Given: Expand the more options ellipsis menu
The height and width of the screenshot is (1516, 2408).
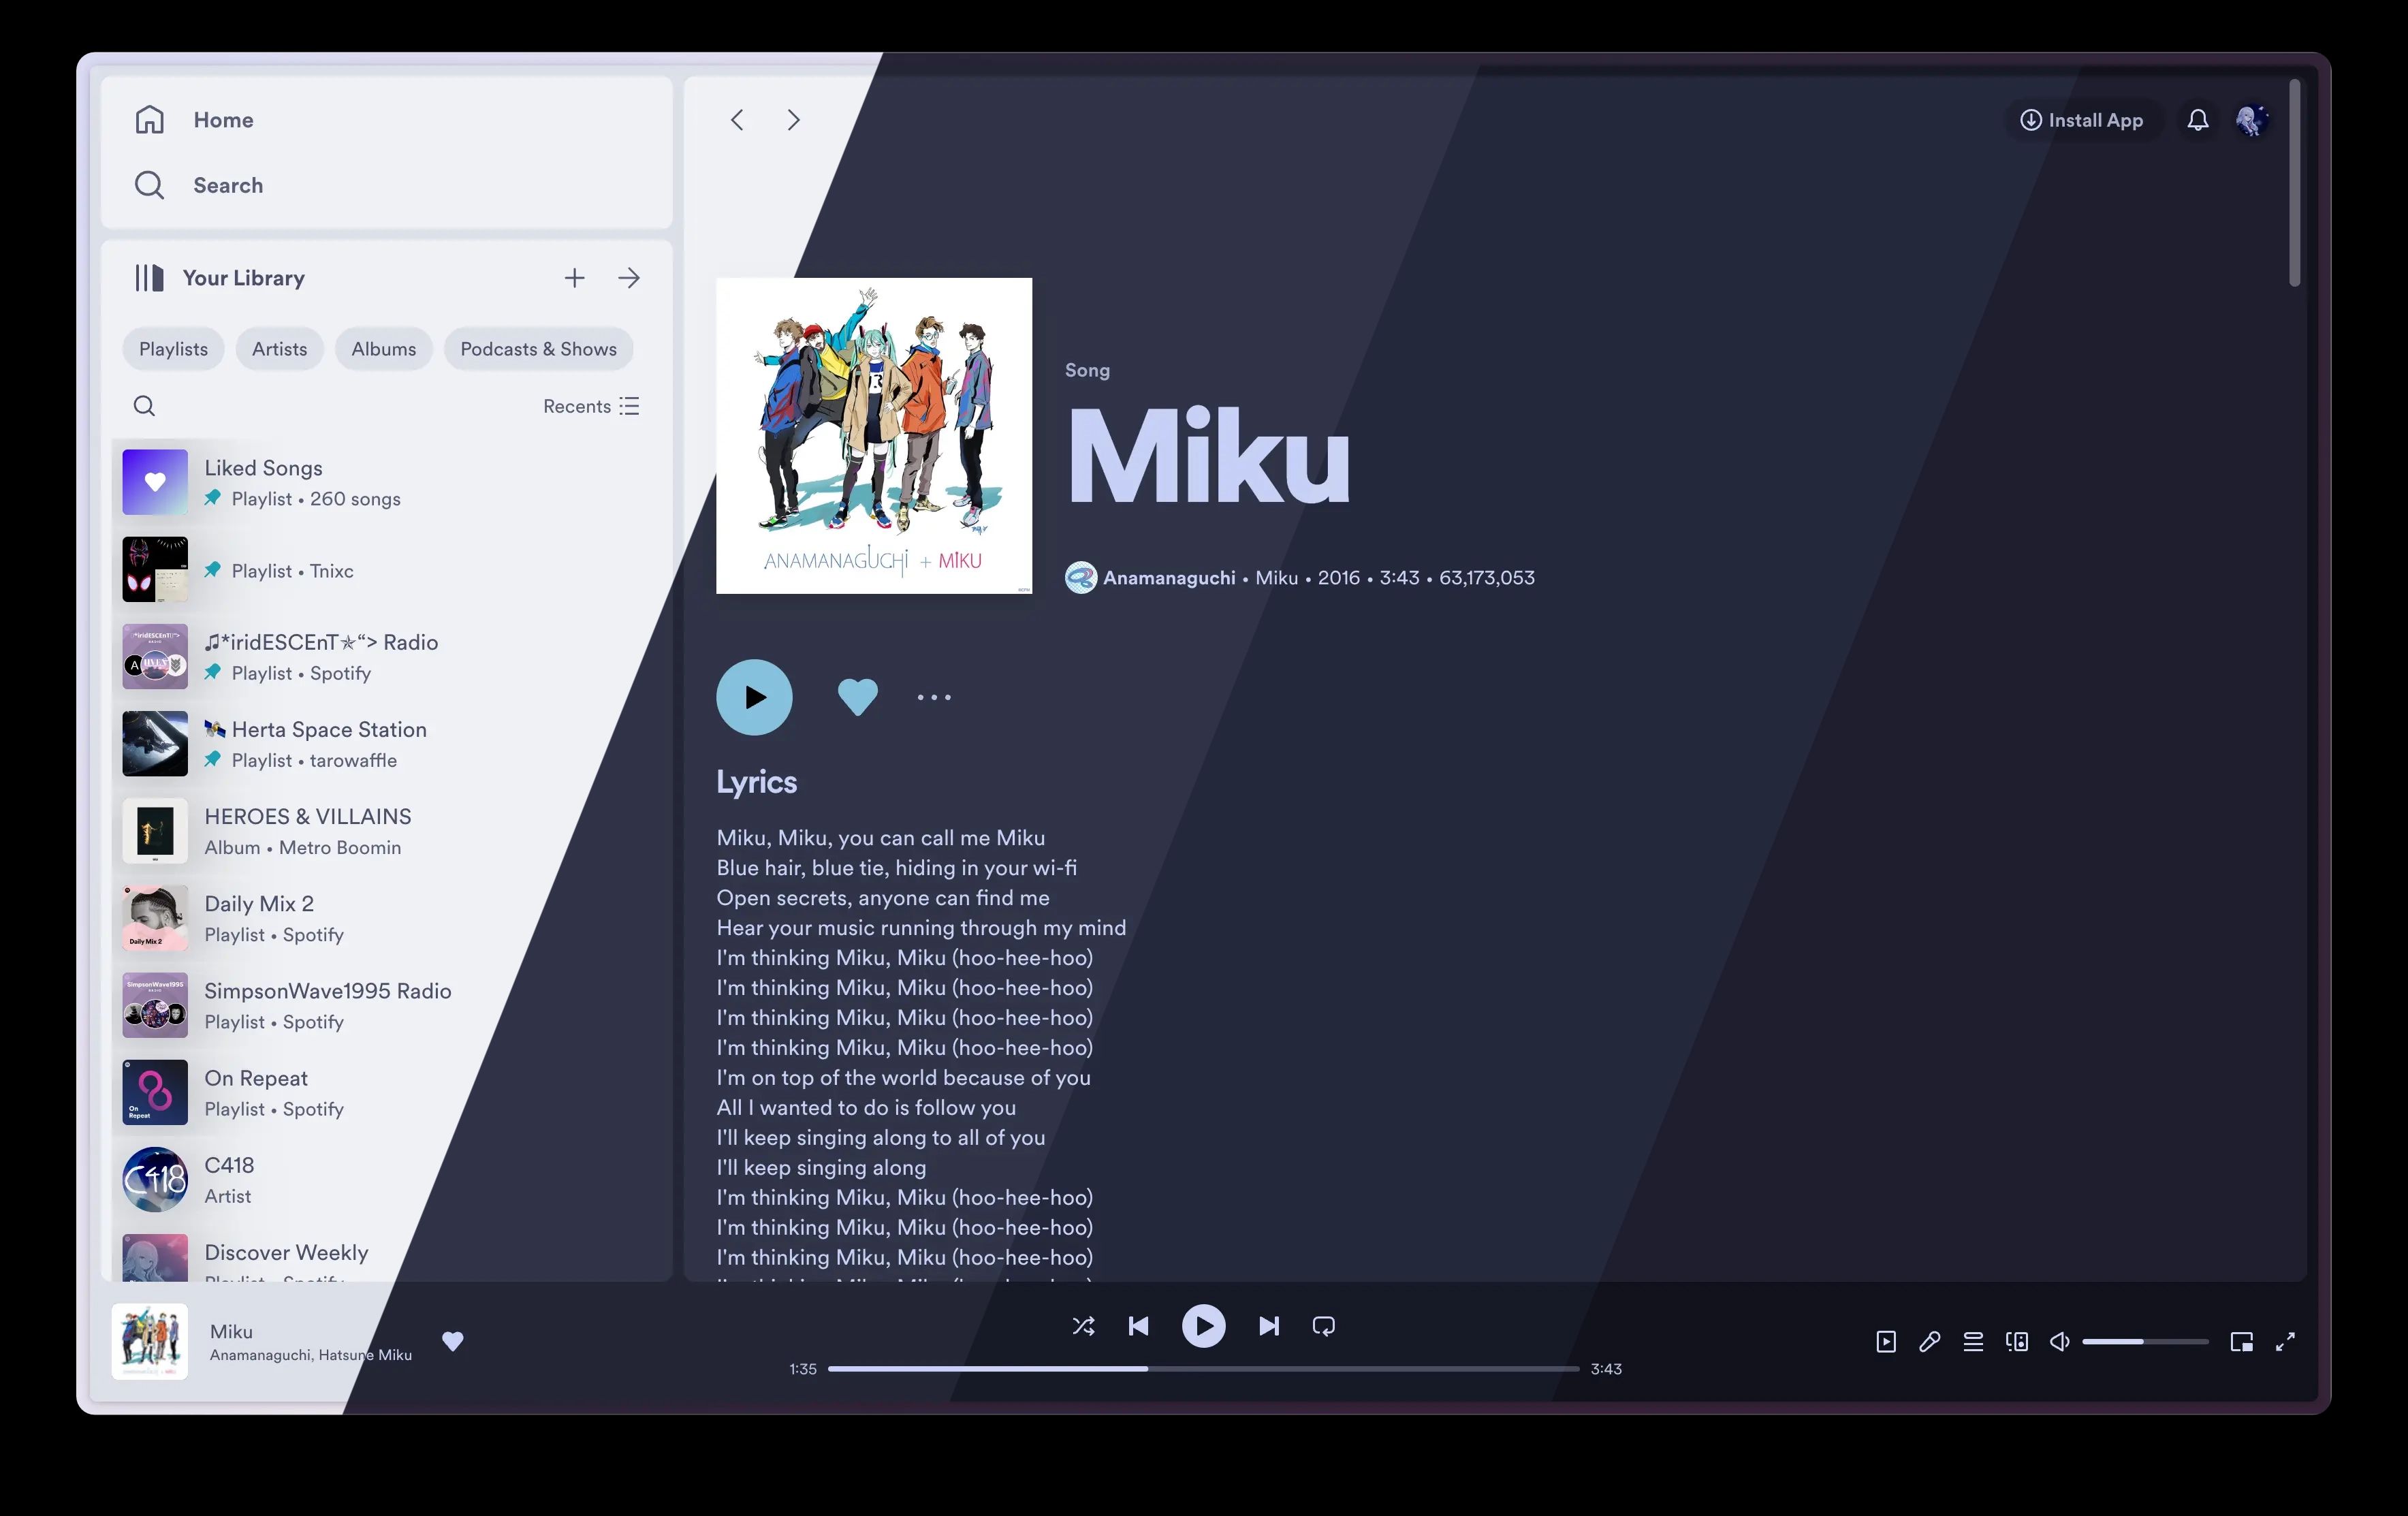Looking at the screenshot, I should coord(932,697).
